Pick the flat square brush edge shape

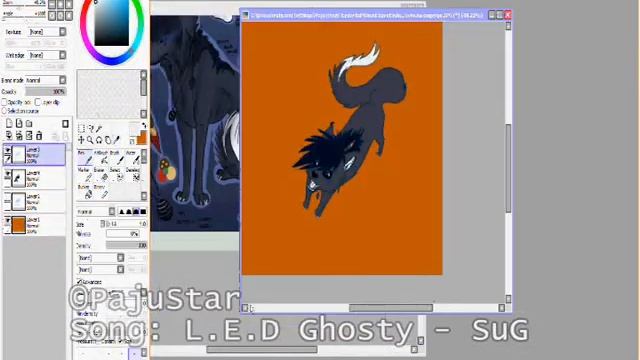point(143,211)
